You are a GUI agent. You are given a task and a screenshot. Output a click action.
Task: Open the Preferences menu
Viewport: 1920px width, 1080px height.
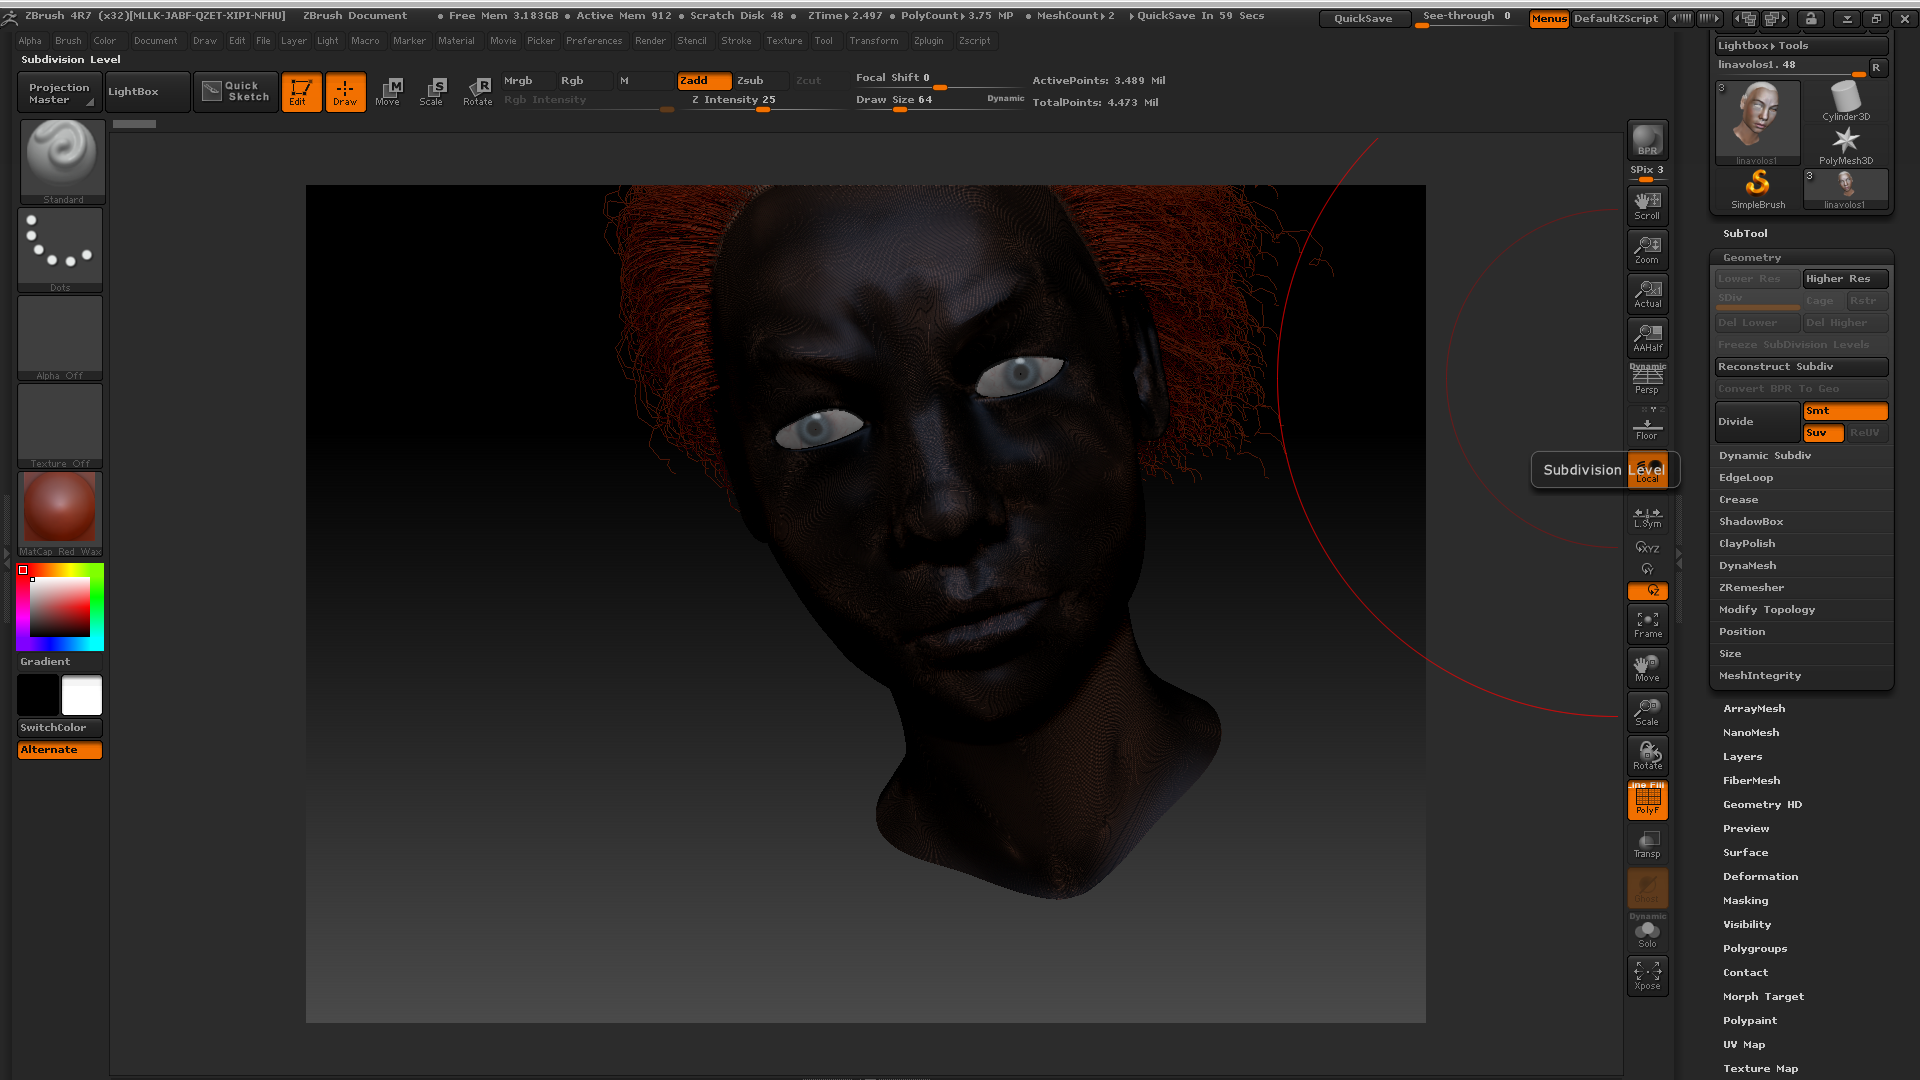tap(593, 41)
